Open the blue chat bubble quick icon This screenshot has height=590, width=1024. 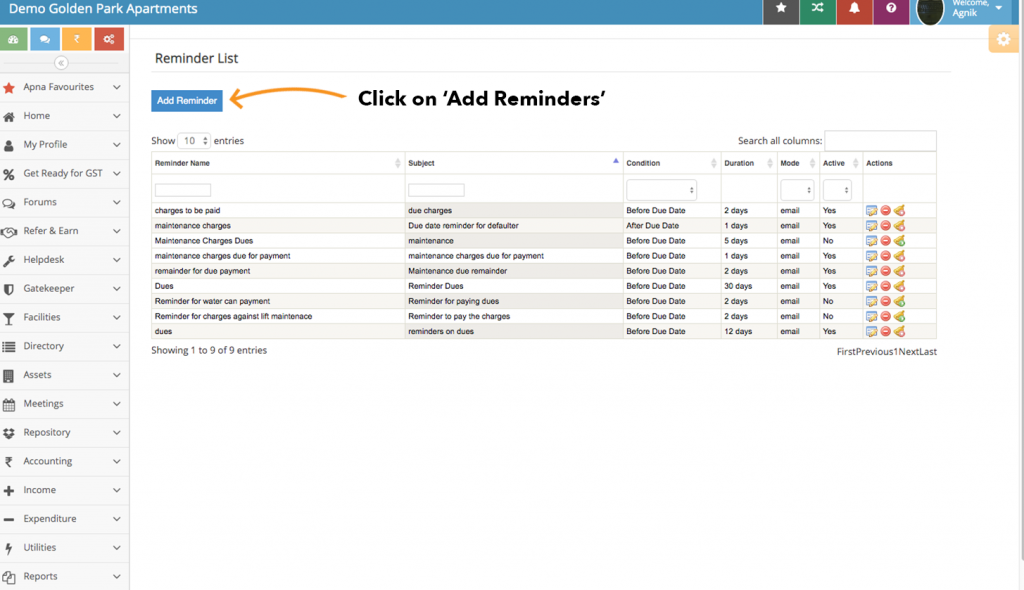[x=45, y=39]
